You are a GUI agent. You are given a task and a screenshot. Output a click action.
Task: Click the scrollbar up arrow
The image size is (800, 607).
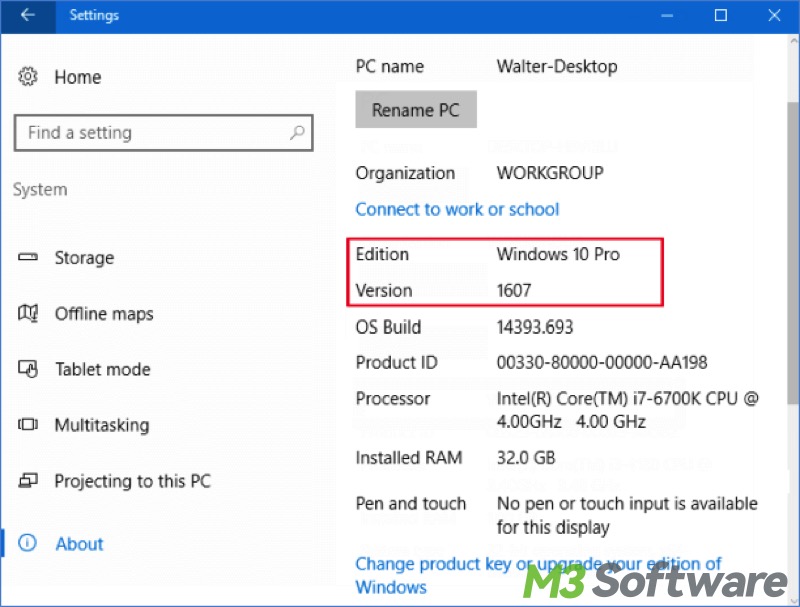point(793,41)
